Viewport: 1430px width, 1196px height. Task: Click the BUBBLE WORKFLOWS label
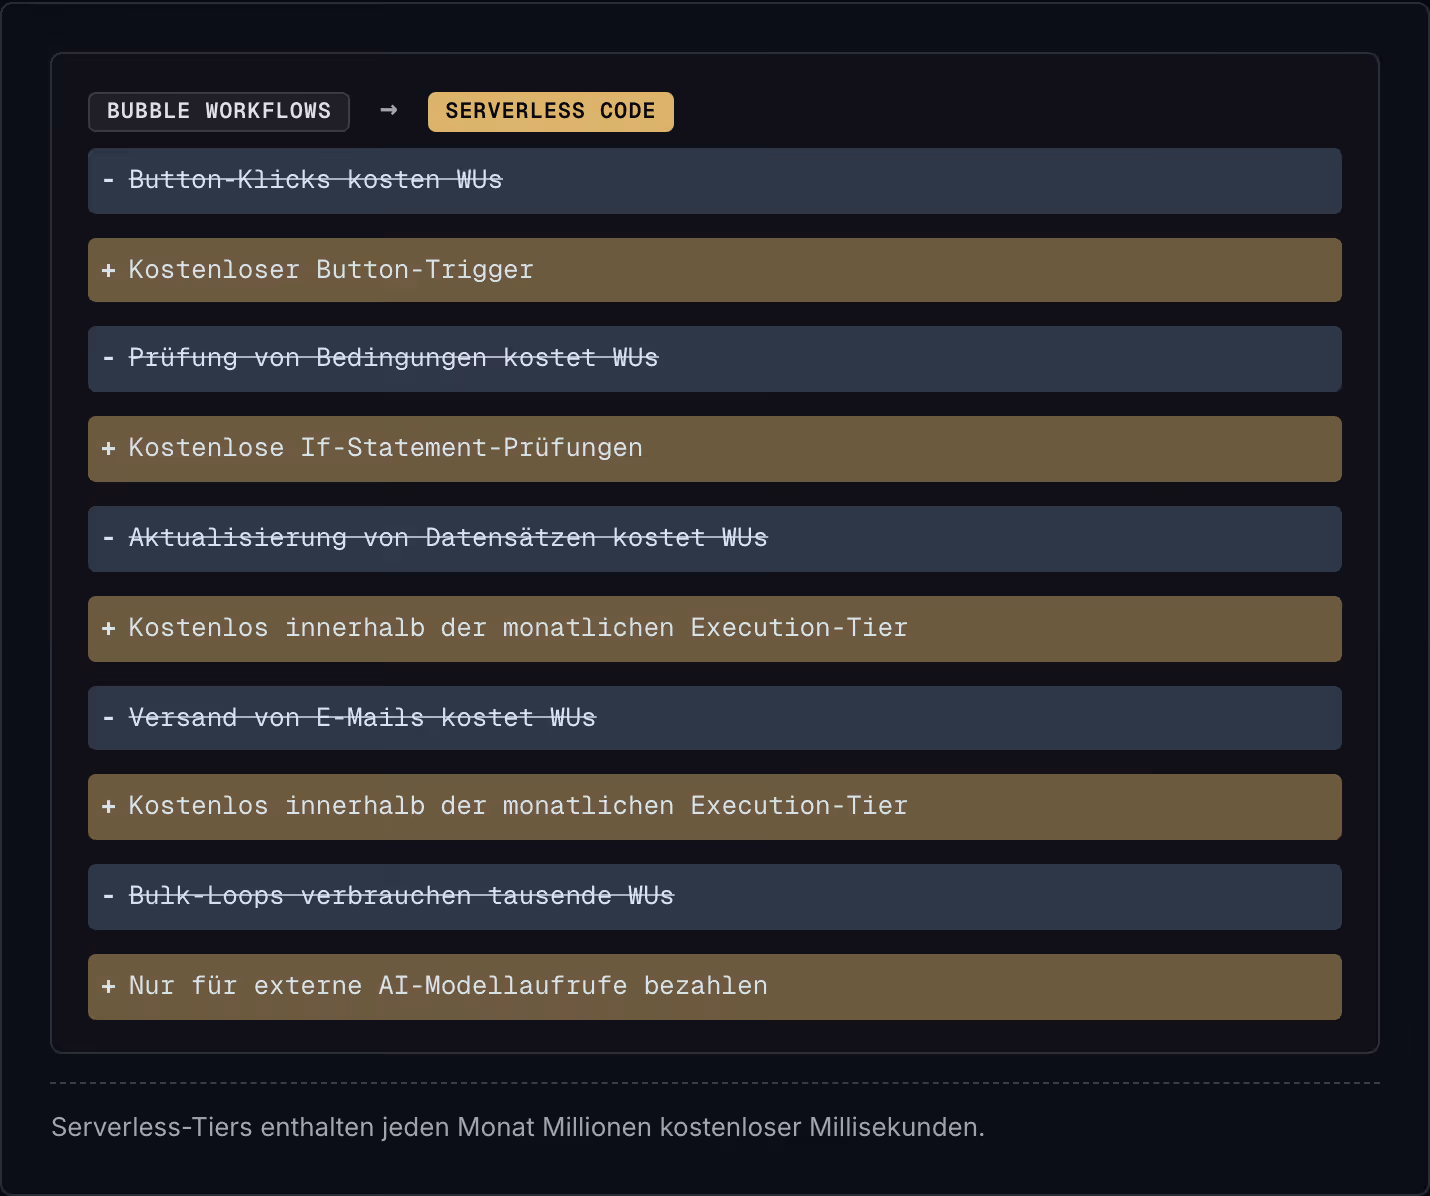click(x=219, y=112)
